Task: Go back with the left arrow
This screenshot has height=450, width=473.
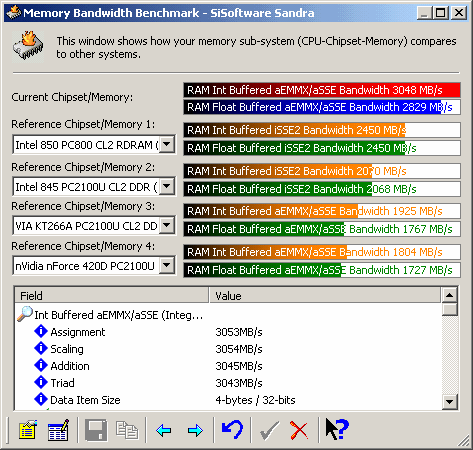Action: point(164,430)
